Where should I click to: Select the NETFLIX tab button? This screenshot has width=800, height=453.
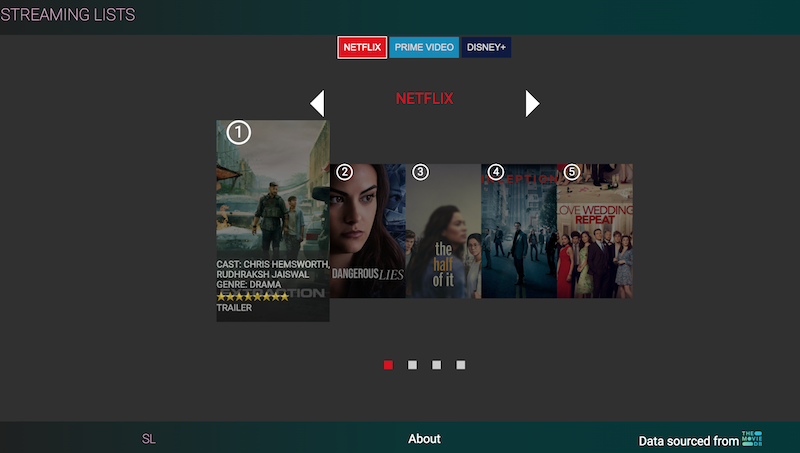[362, 47]
